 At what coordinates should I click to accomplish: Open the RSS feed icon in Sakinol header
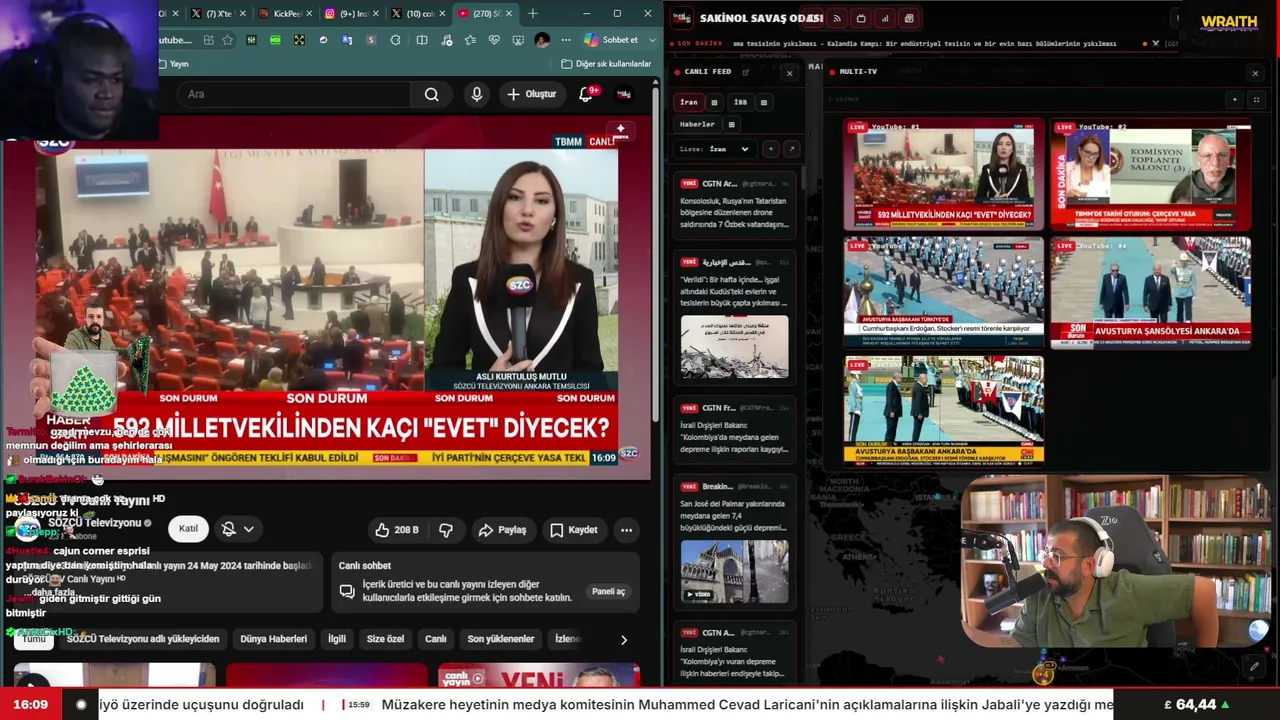pyautogui.click(x=837, y=18)
